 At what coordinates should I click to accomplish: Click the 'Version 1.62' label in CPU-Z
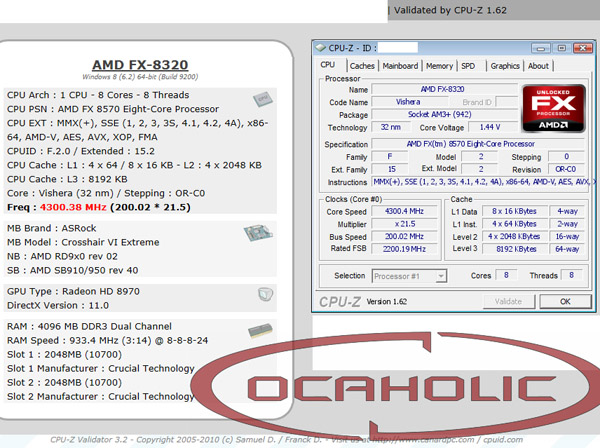click(386, 301)
